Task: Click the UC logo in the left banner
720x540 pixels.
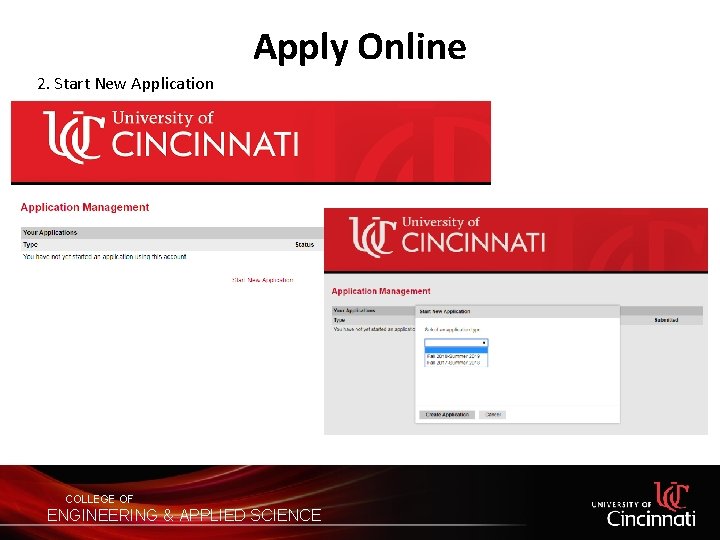Action: (x=74, y=137)
